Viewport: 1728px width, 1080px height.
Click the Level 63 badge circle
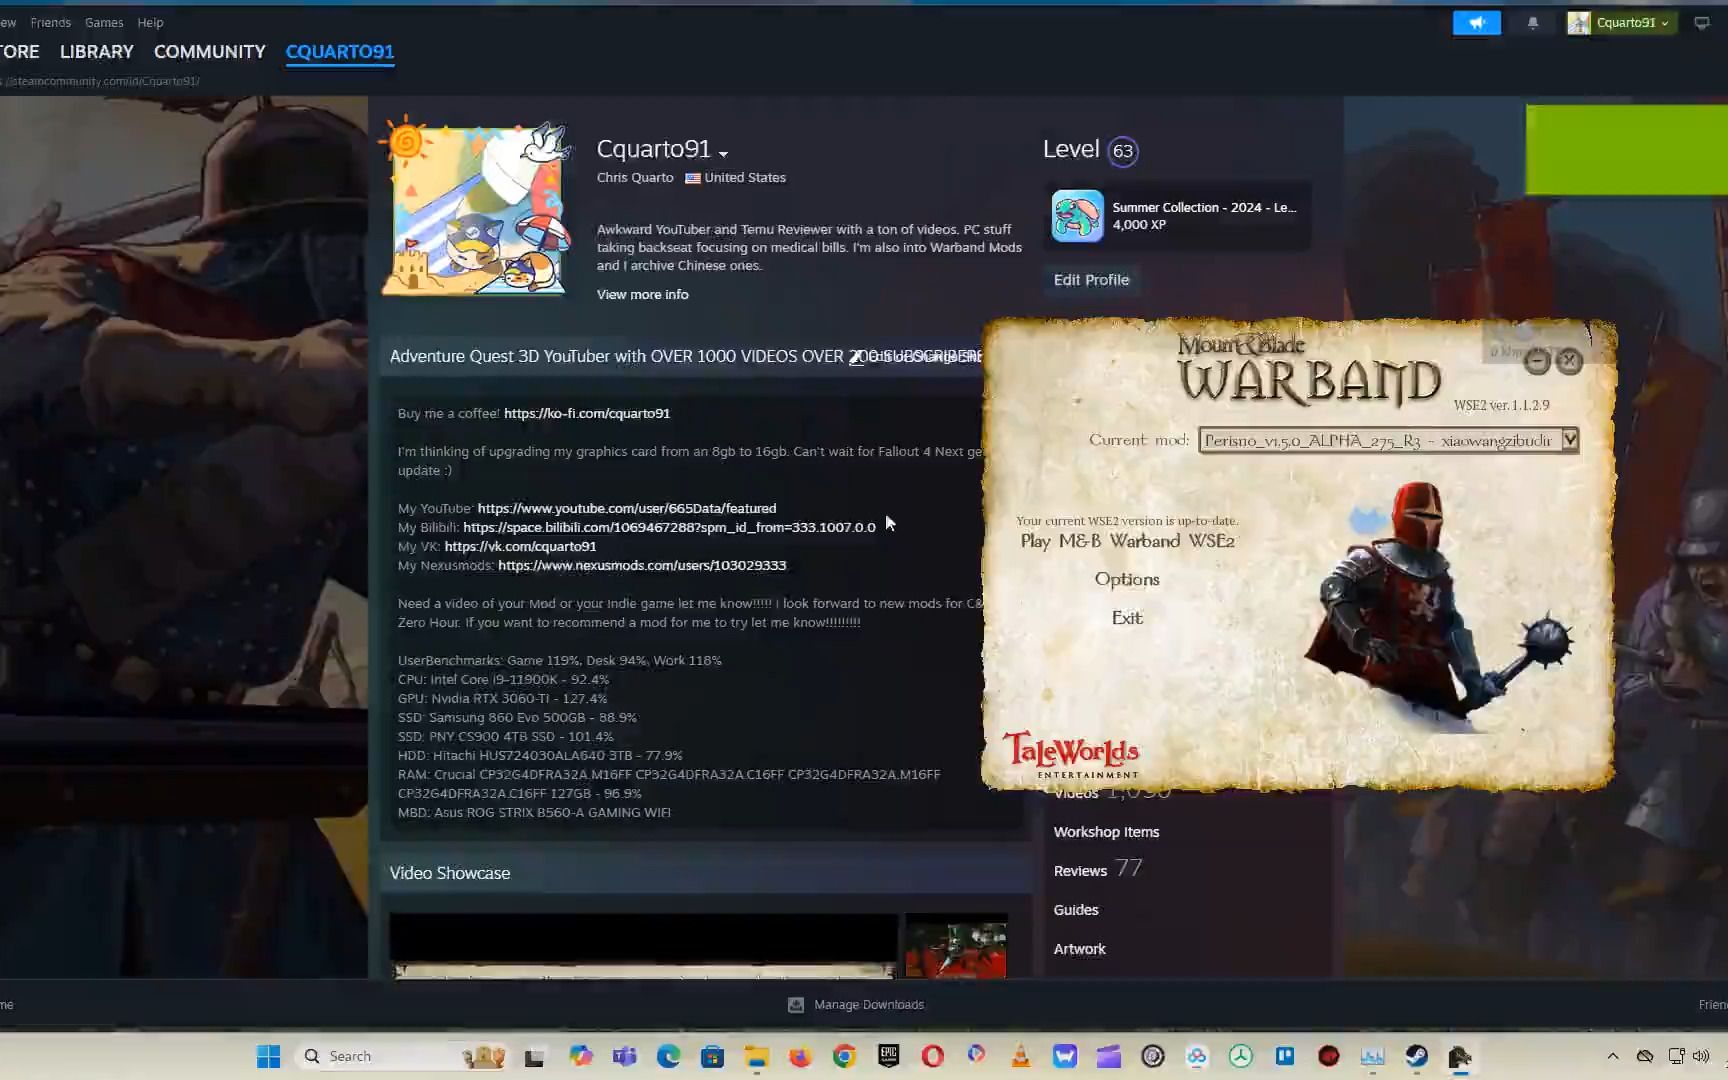pyautogui.click(x=1123, y=151)
